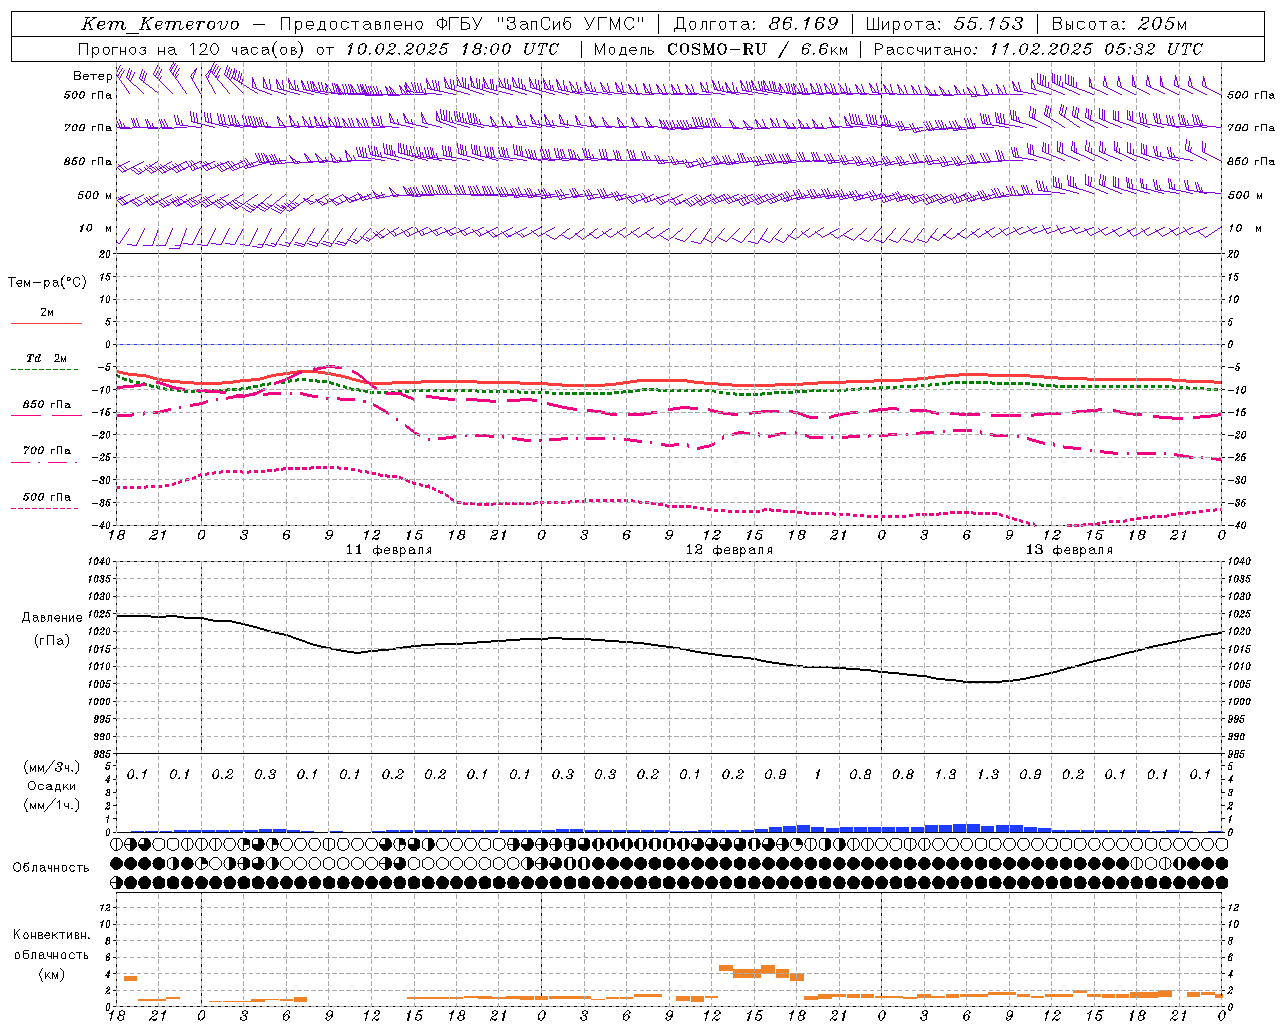This screenshot has height=1024, width=1280.
Task: Click the 500 гПа temperature legend entry
Action: [47, 497]
